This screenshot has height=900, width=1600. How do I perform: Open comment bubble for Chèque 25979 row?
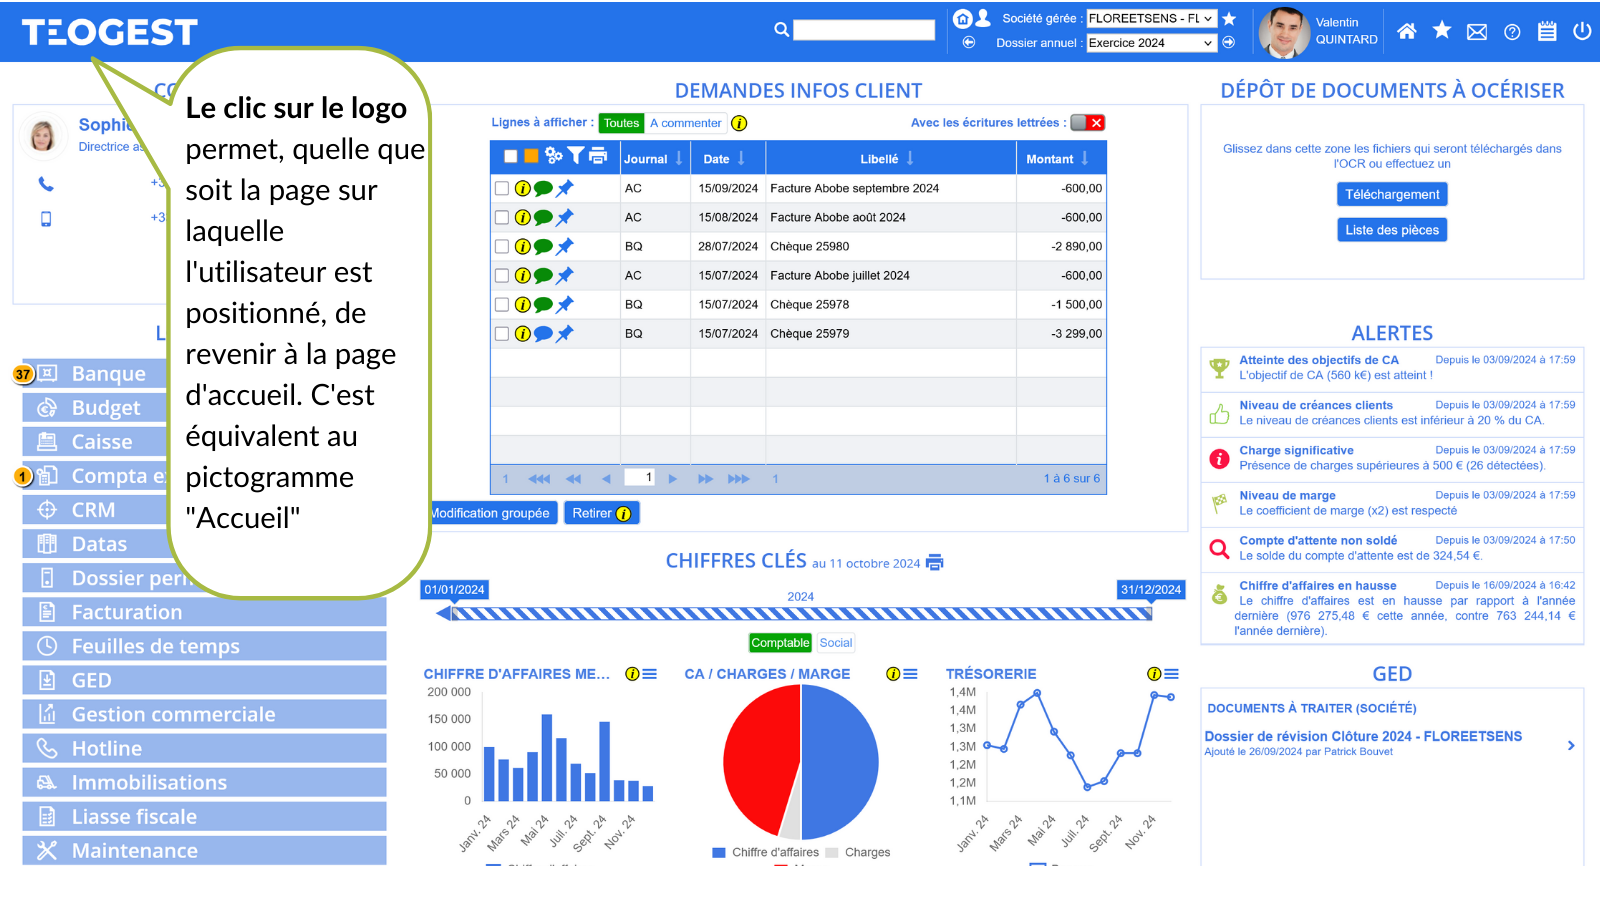543,334
